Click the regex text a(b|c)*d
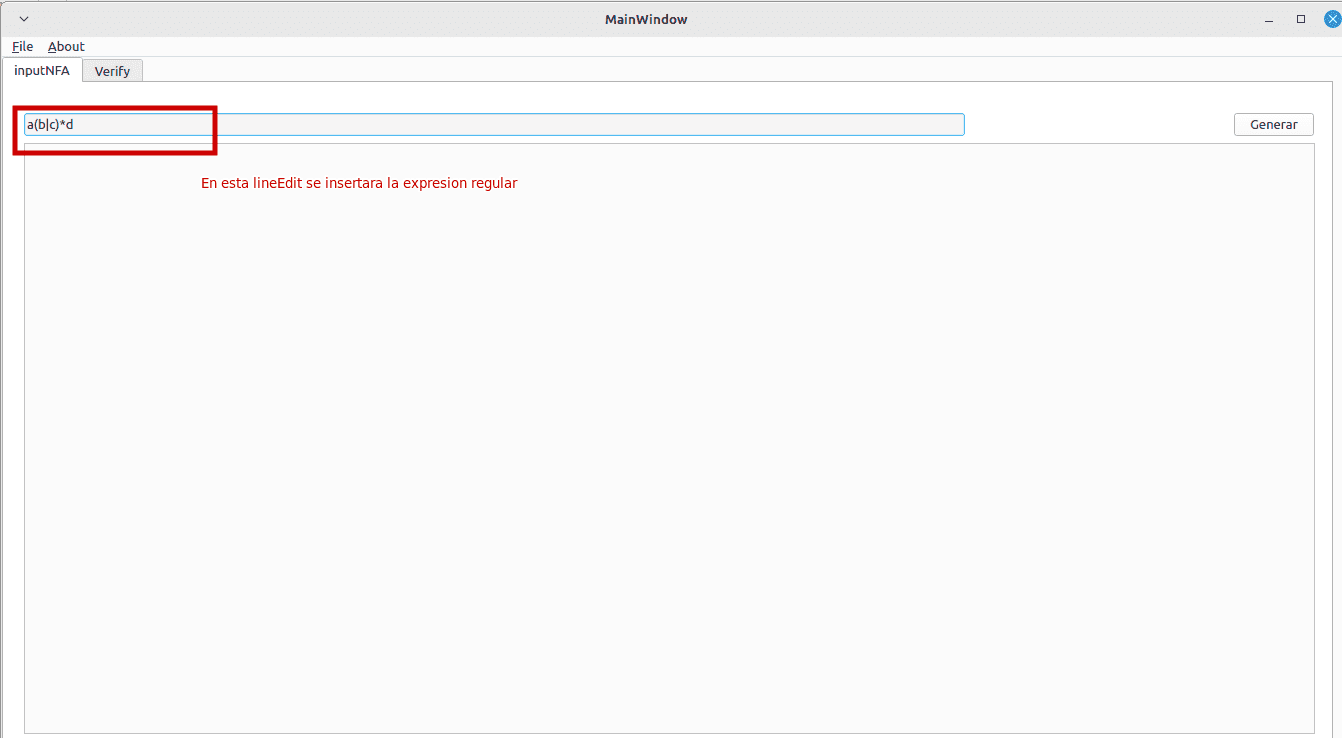 [x=50, y=124]
